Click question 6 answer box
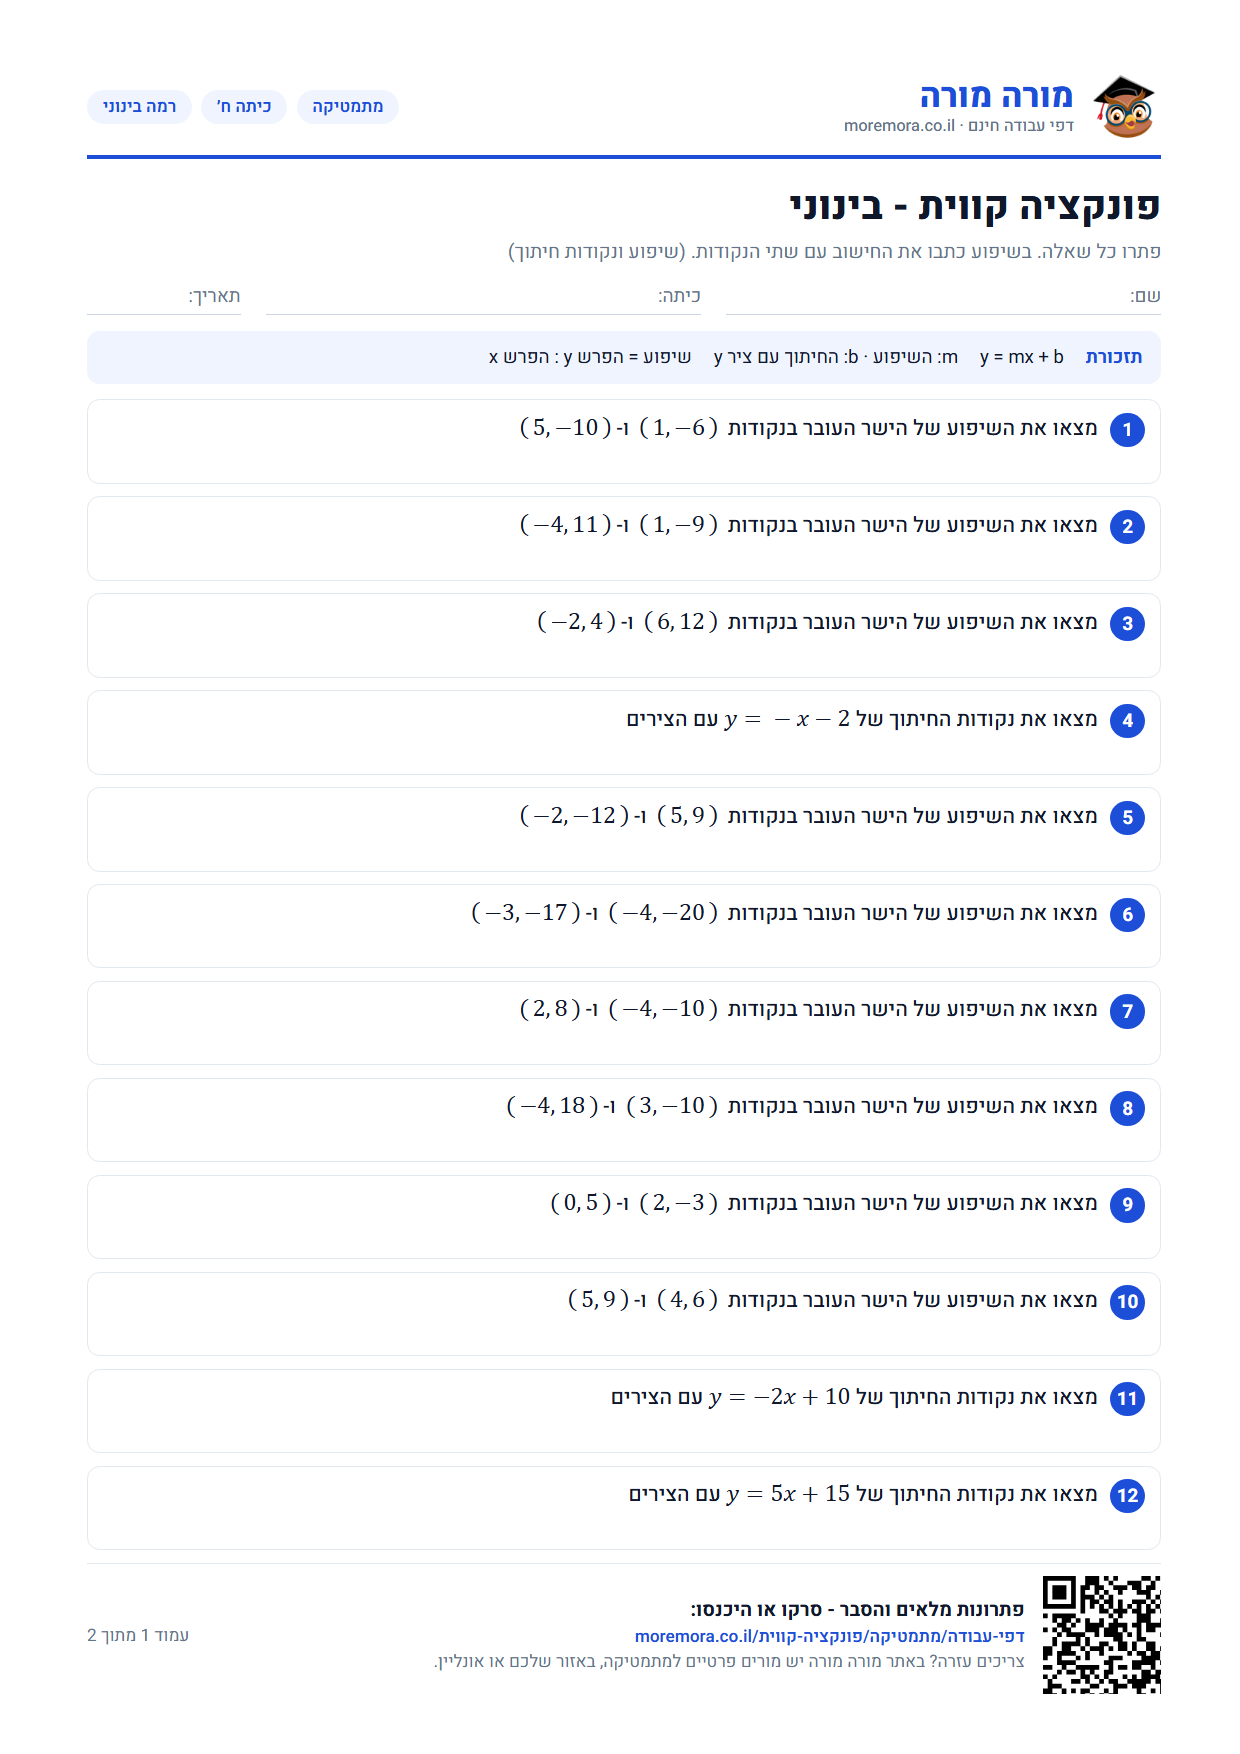Screen dimensions: 1240x1754 624,926
